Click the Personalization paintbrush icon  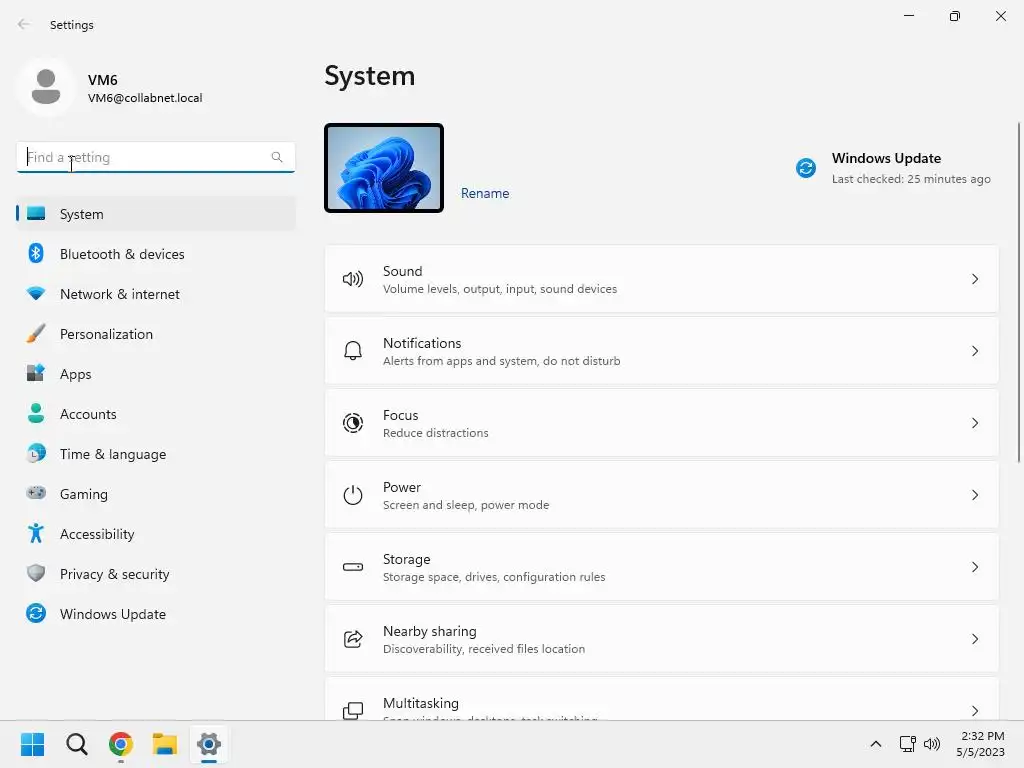(x=36, y=334)
